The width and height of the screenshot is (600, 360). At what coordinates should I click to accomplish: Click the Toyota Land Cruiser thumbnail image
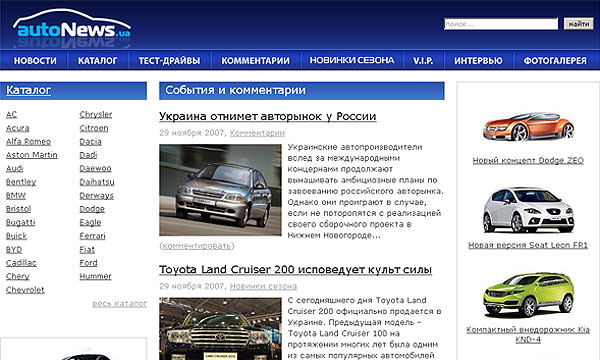click(x=220, y=329)
